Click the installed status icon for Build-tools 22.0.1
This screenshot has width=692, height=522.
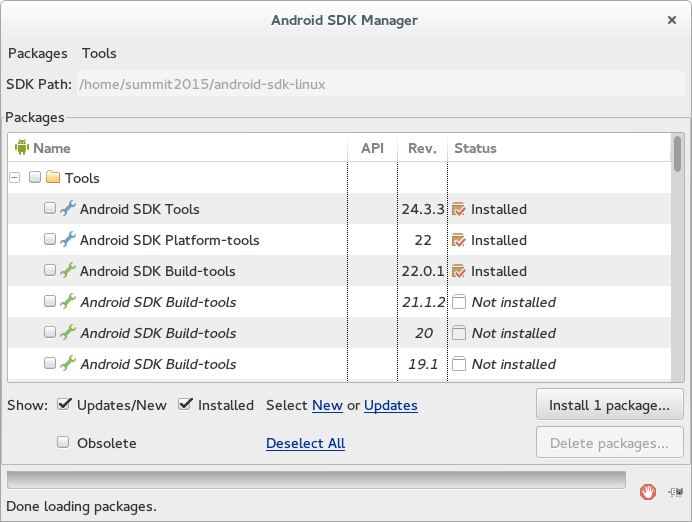pyautogui.click(x=459, y=271)
